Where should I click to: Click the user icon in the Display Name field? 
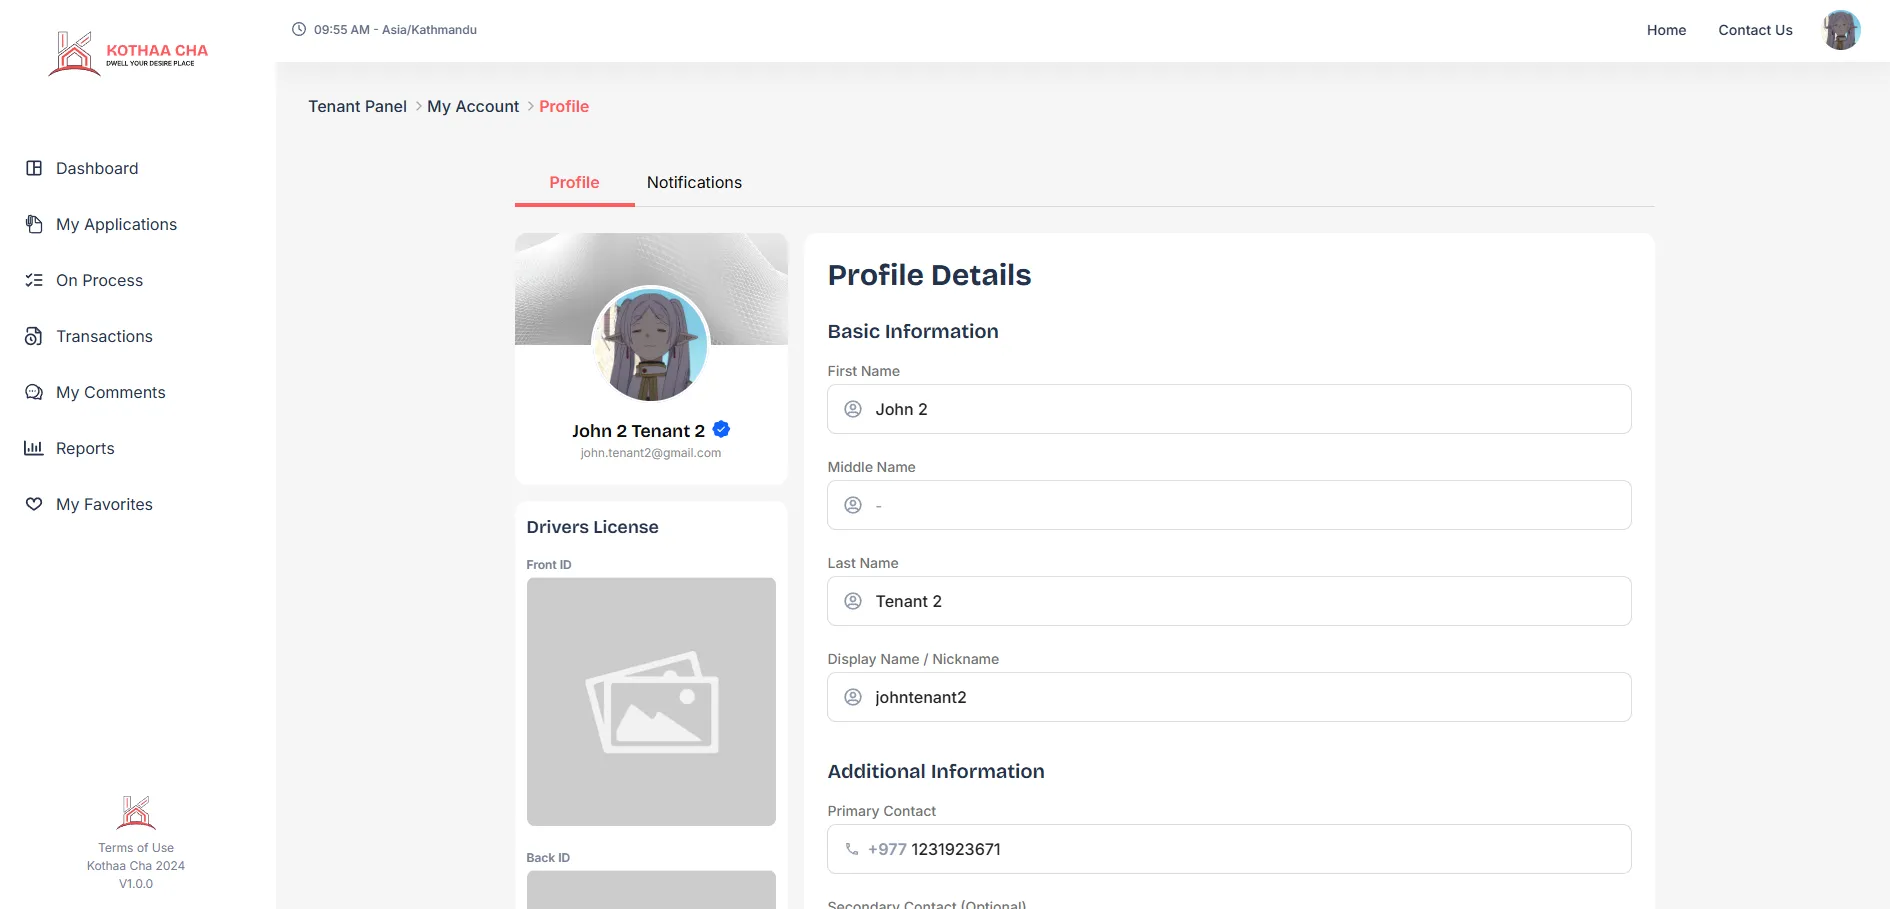pos(853,697)
